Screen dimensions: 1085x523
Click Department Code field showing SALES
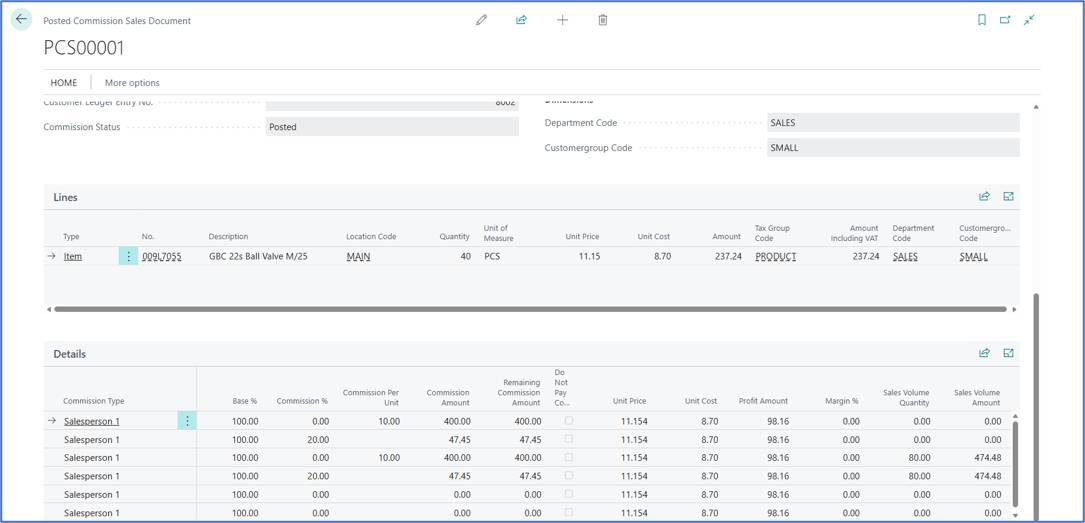click(893, 122)
